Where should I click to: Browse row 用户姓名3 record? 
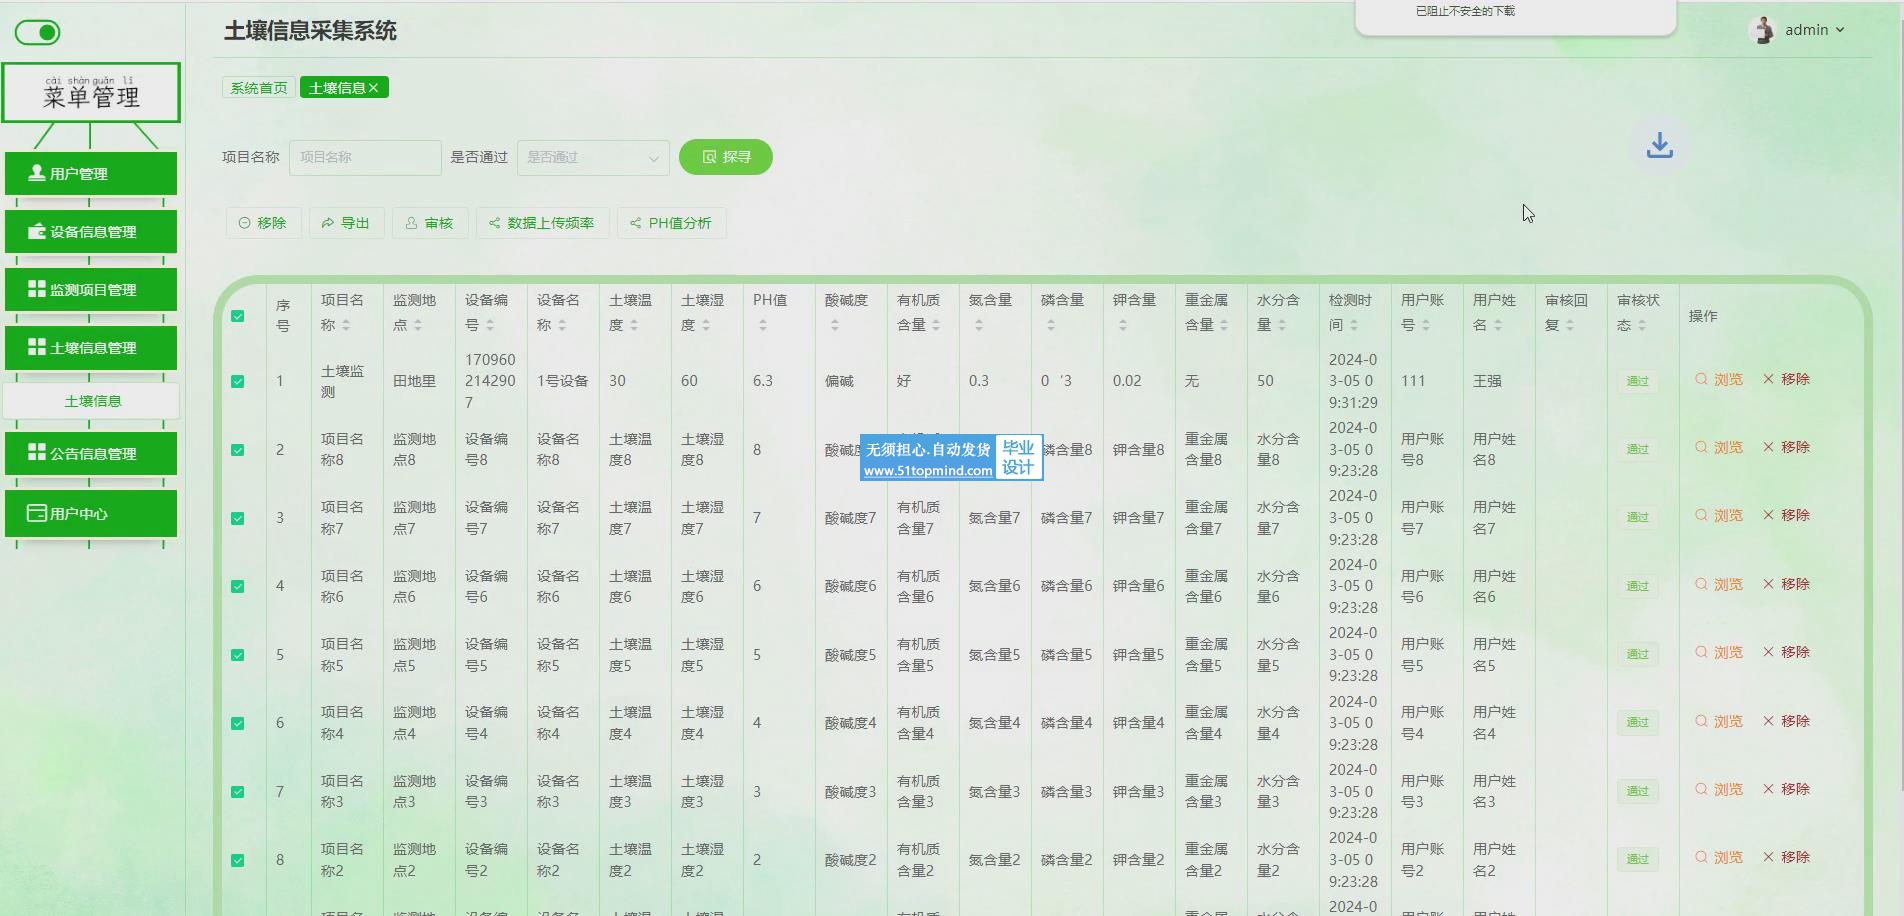click(x=1719, y=790)
